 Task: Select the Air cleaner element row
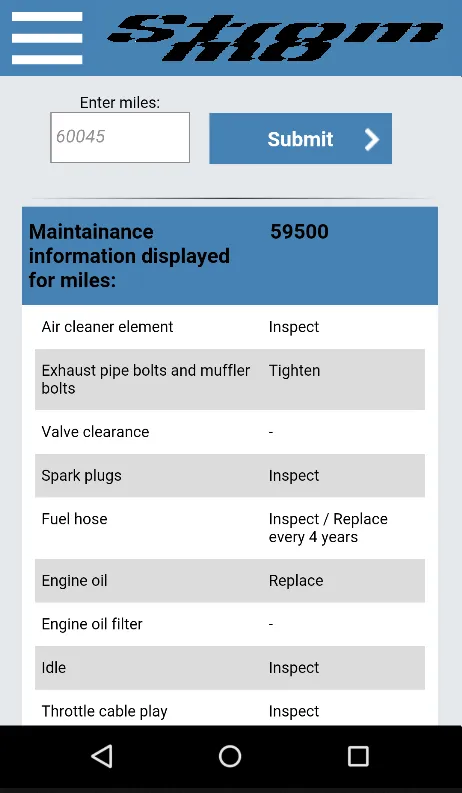coord(230,327)
